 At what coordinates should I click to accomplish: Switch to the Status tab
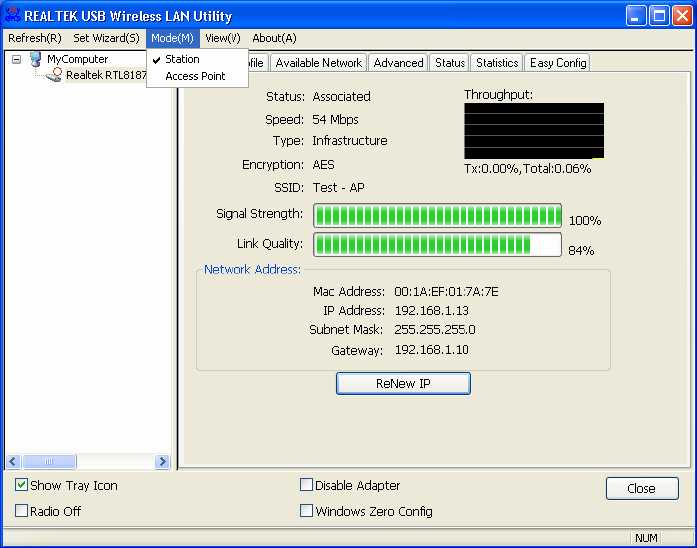coord(450,63)
